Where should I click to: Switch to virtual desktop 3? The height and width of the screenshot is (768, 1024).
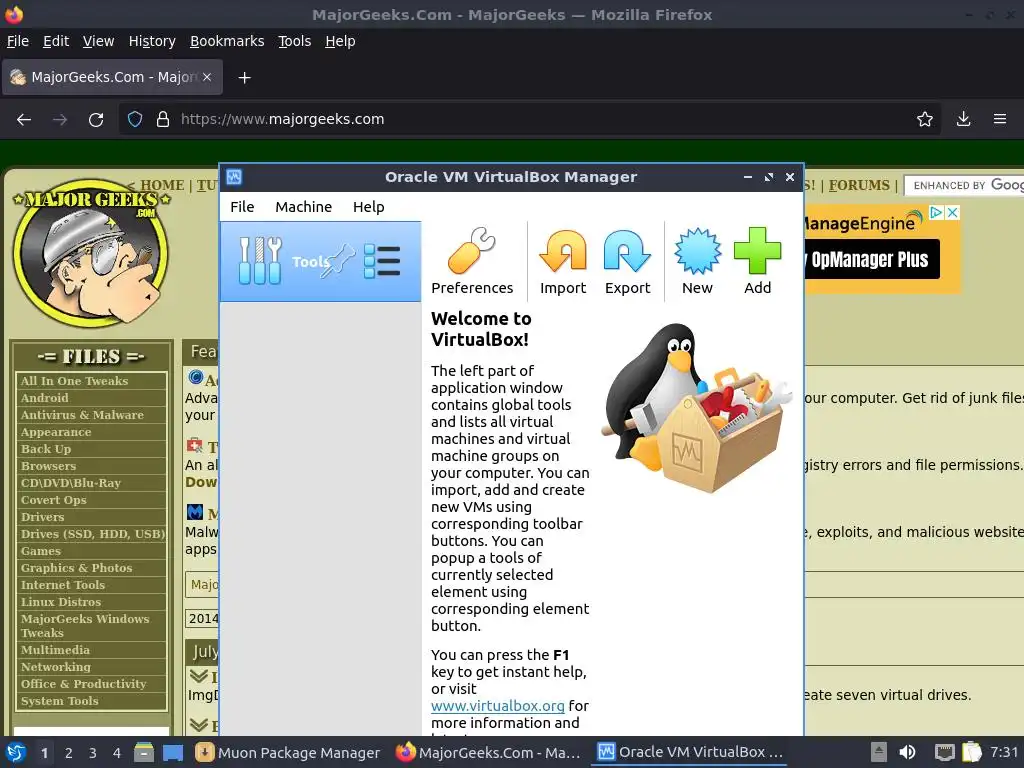click(x=93, y=753)
